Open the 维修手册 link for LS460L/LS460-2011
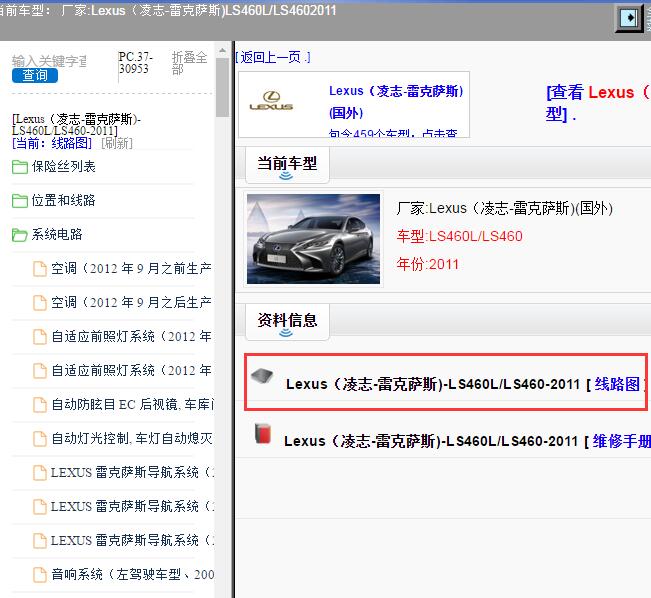The height and width of the screenshot is (598, 651). tap(622, 441)
